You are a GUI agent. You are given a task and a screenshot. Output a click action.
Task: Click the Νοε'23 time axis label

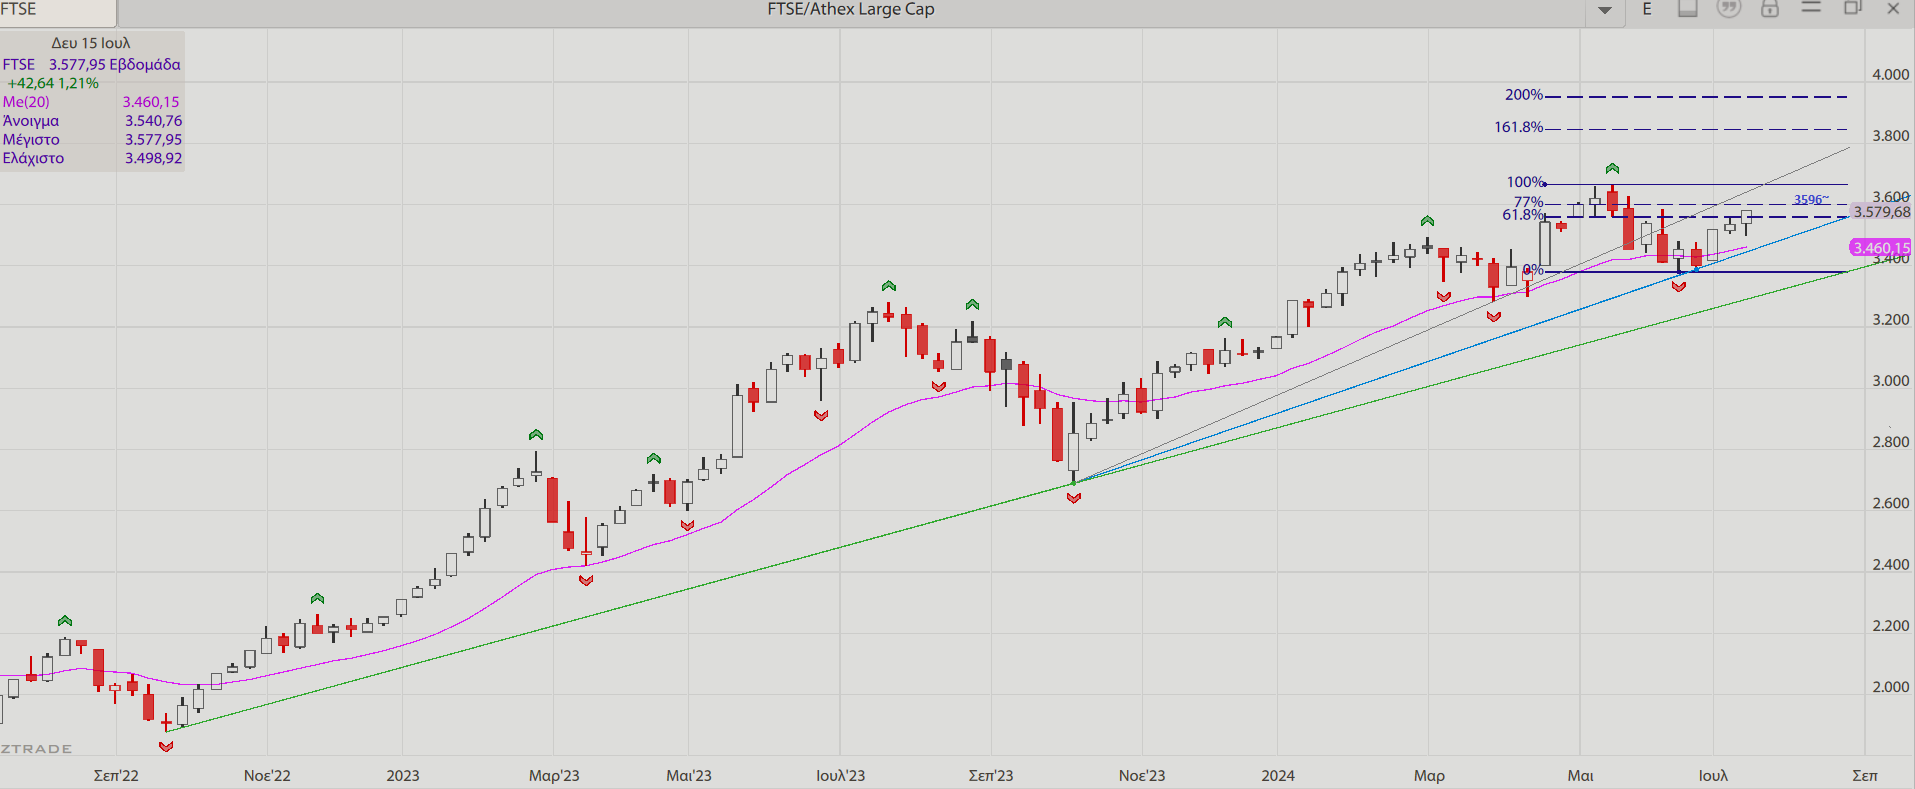click(x=1142, y=776)
